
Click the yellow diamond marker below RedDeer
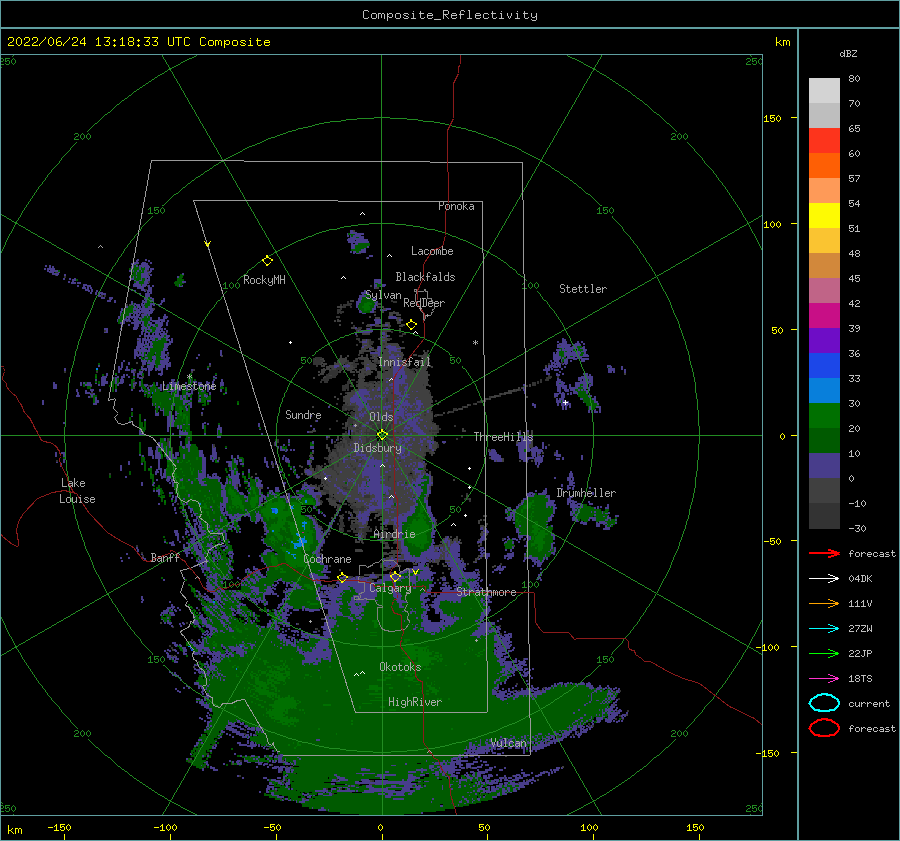pos(411,325)
